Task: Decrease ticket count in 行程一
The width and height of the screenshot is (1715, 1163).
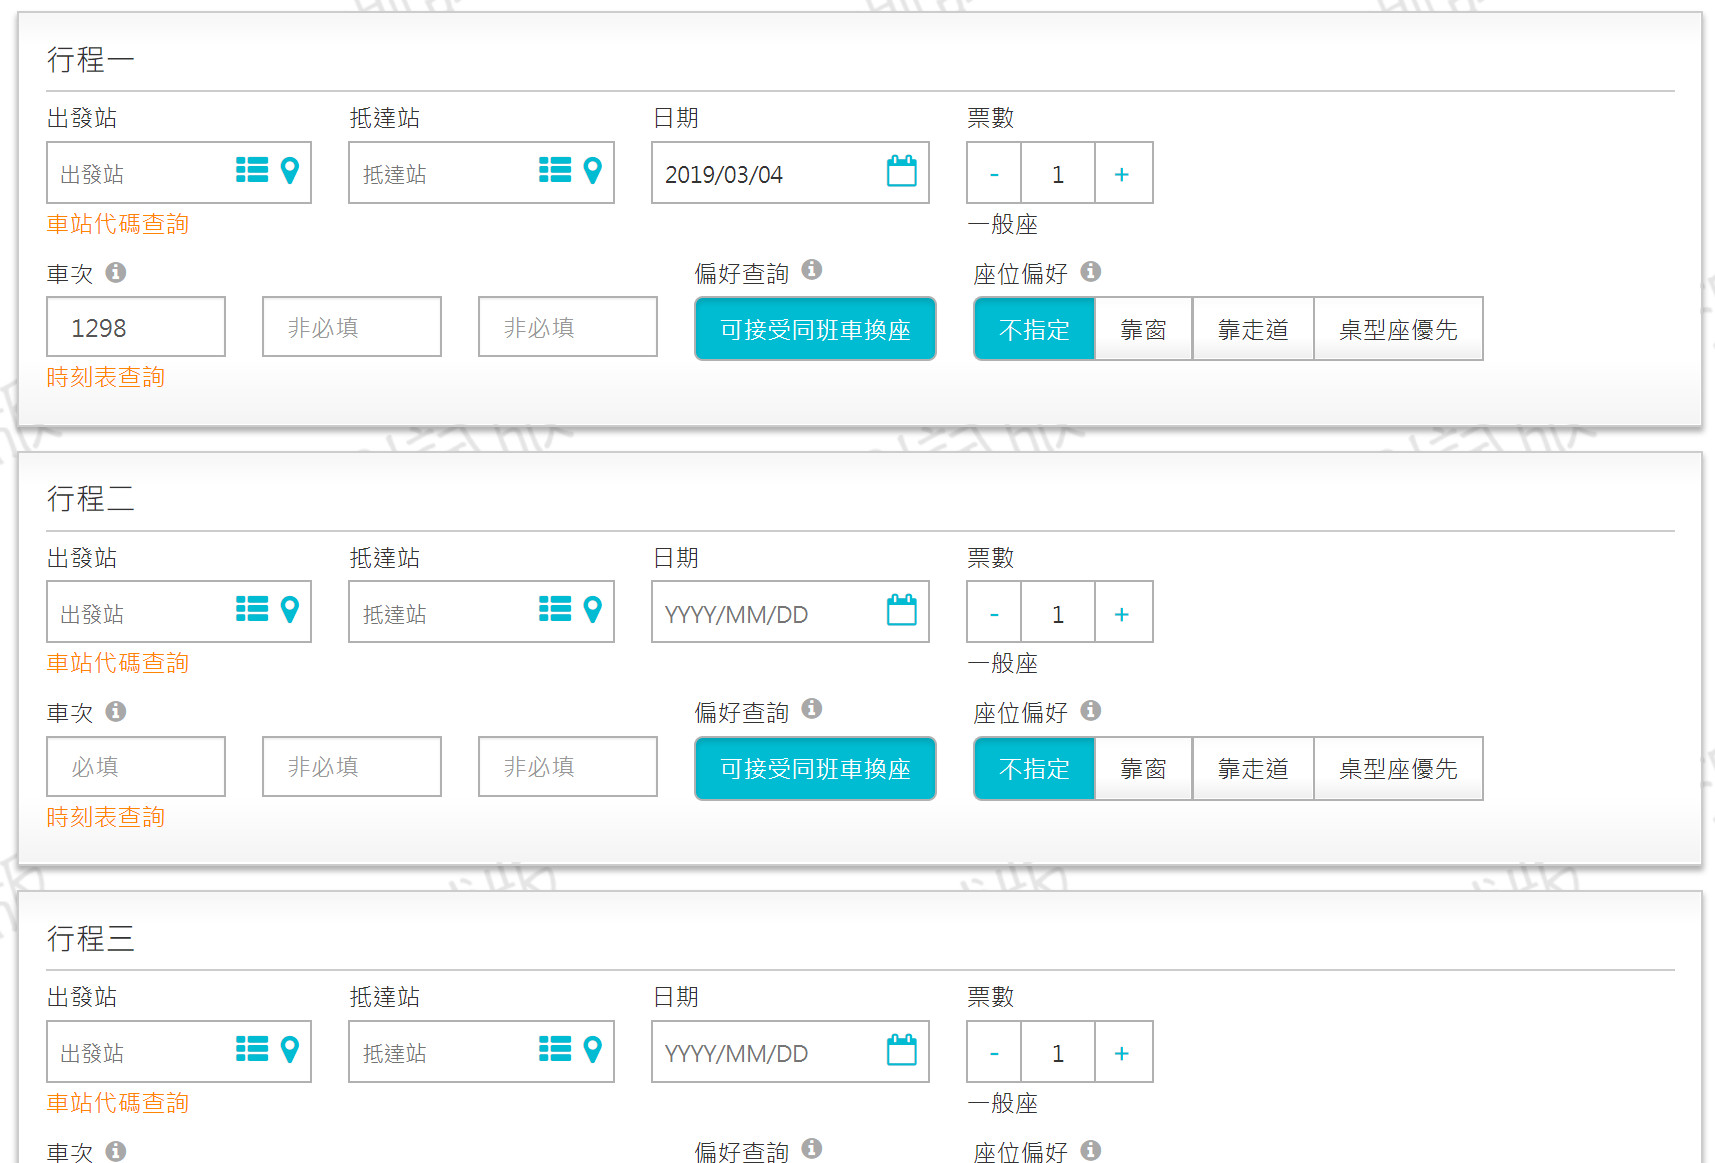Action: (x=994, y=173)
